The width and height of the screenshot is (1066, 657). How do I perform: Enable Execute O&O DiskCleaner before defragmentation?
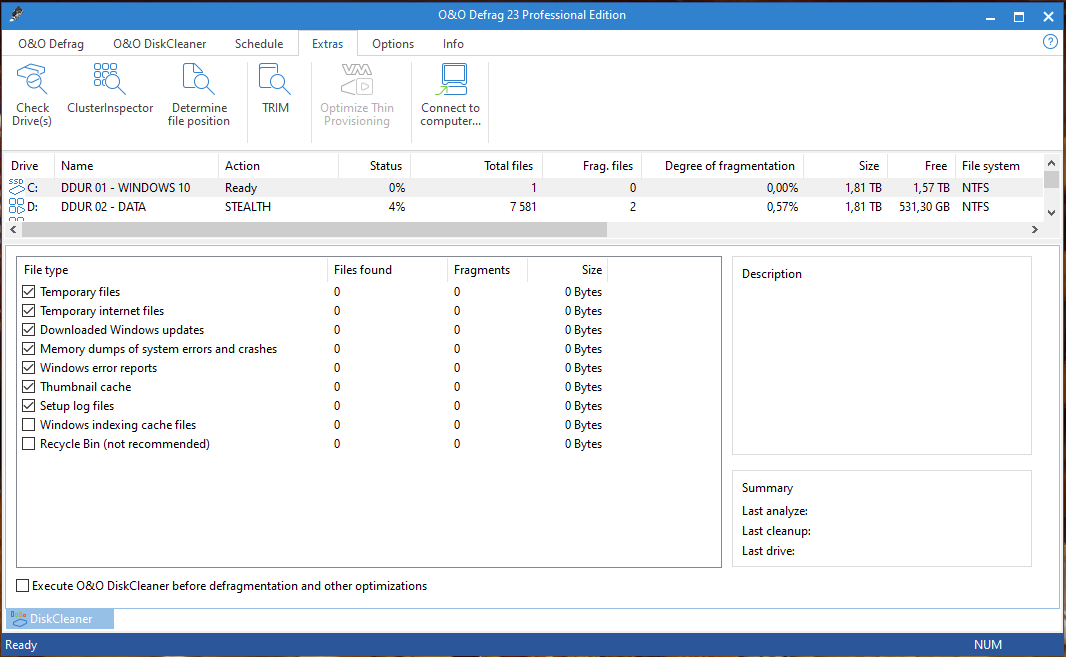(x=23, y=586)
